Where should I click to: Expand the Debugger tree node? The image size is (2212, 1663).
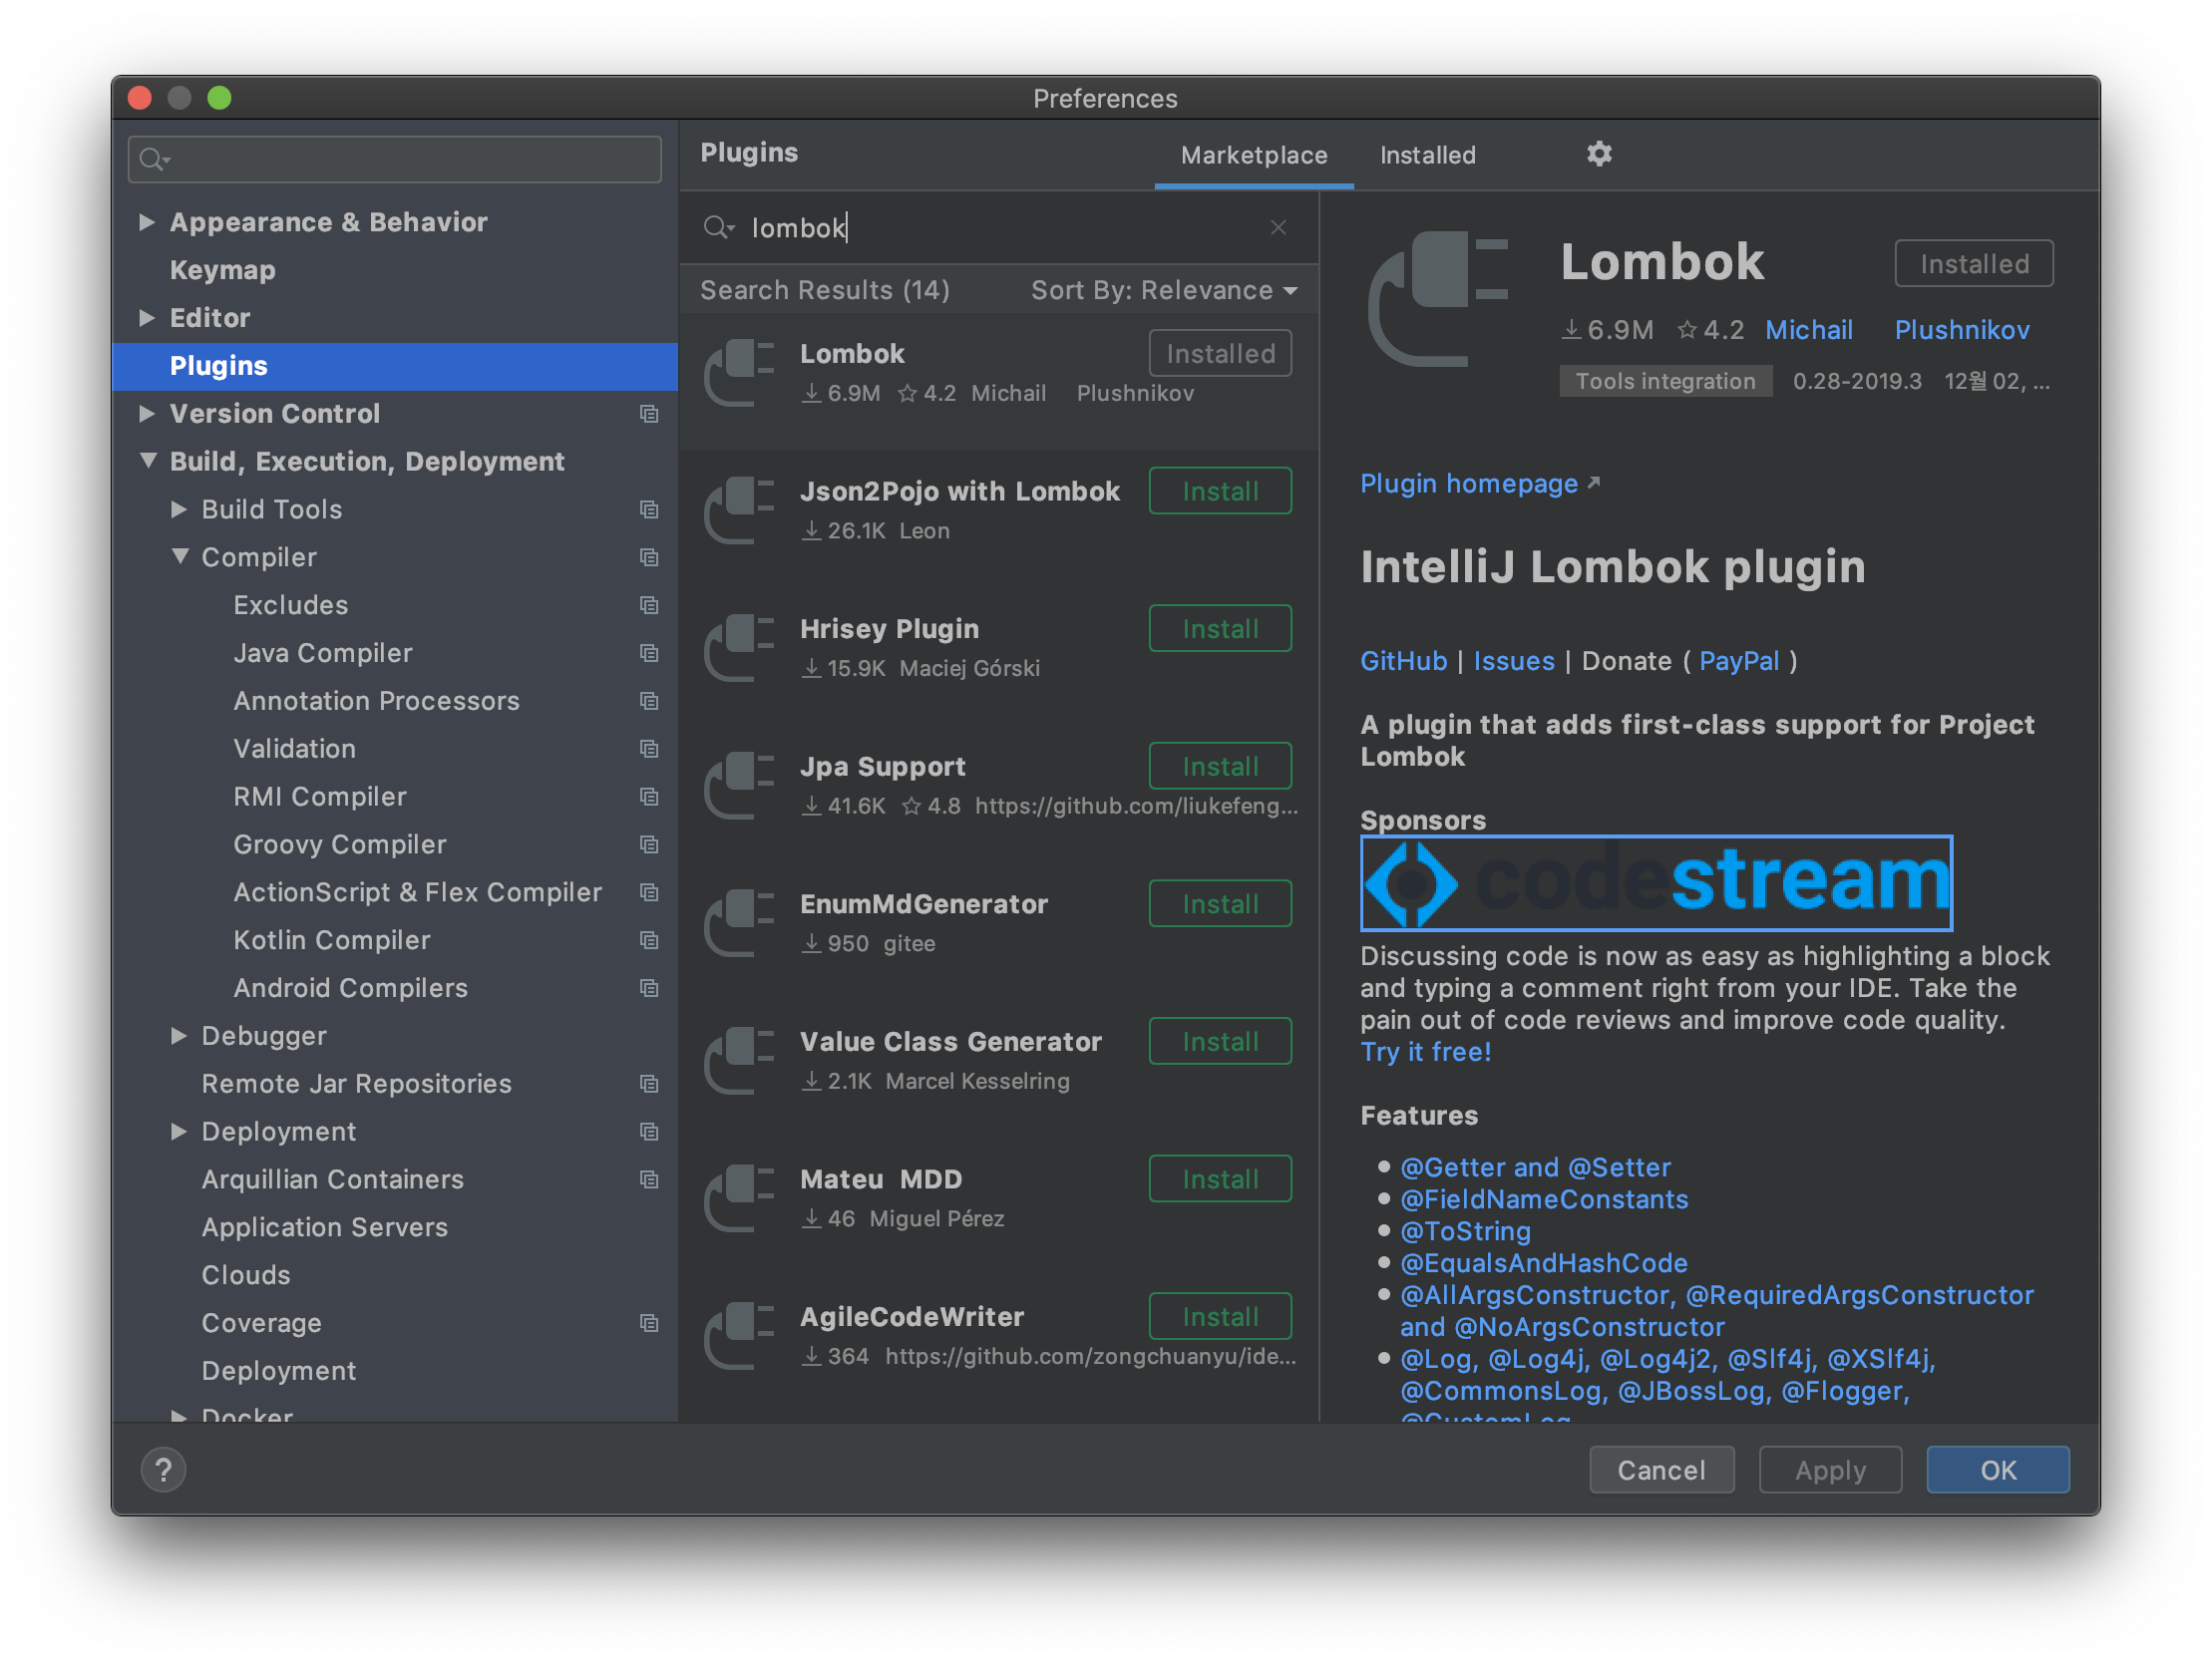[180, 1036]
